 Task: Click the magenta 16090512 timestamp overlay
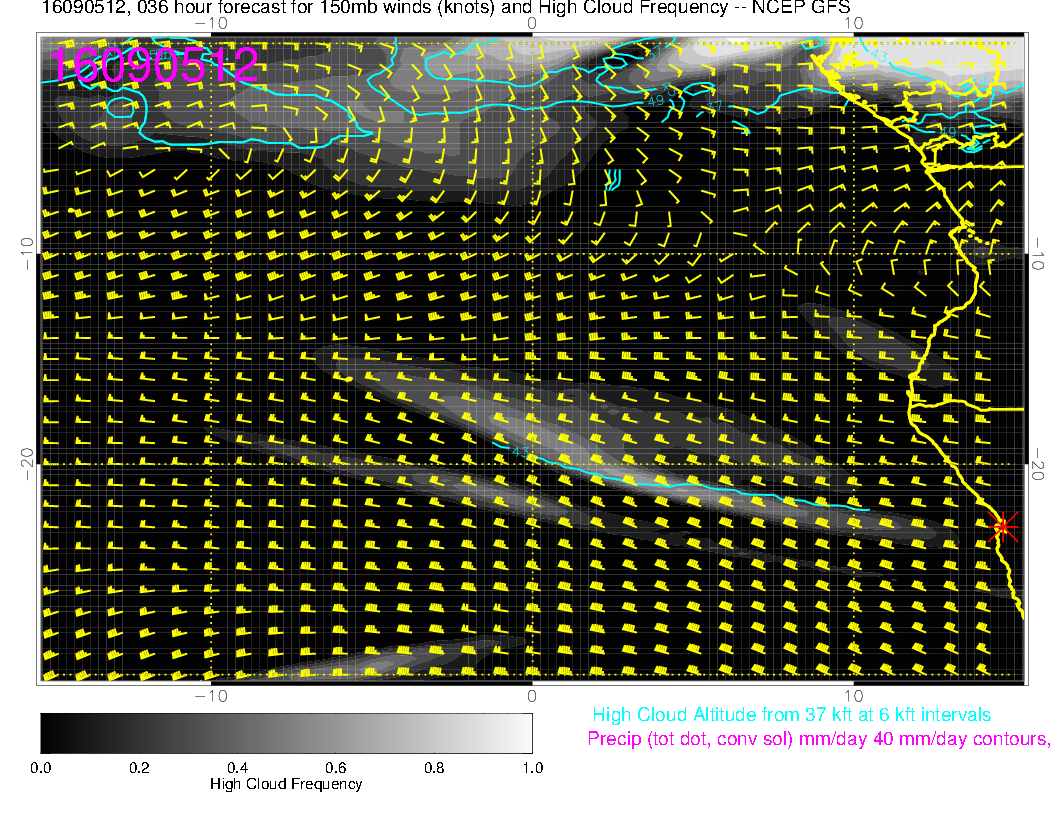pyautogui.click(x=155, y=65)
